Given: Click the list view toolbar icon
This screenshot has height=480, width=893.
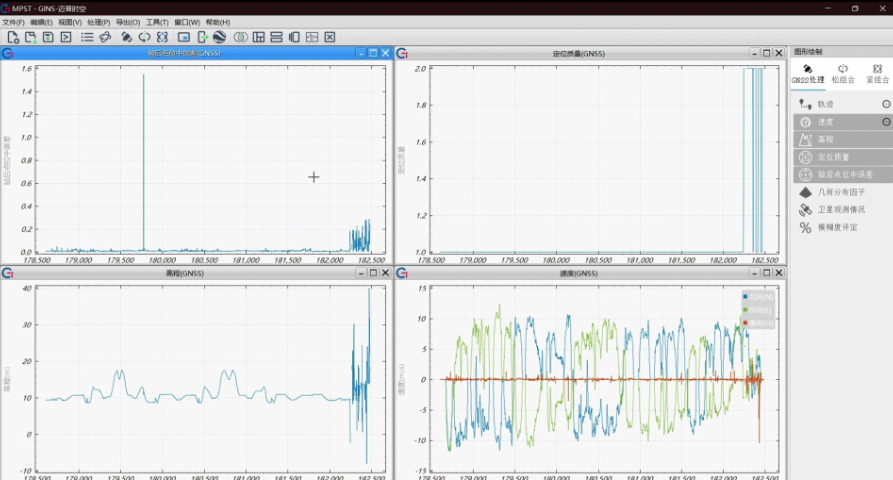Looking at the screenshot, I should (x=87, y=37).
